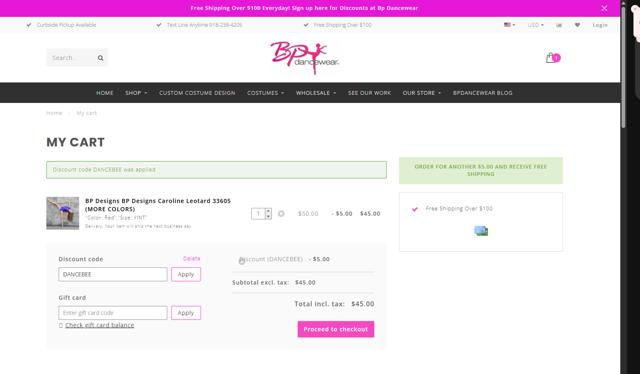Click Proceed to checkout button
Image resolution: width=640 pixels, height=374 pixels.
(x=336, y=329)
